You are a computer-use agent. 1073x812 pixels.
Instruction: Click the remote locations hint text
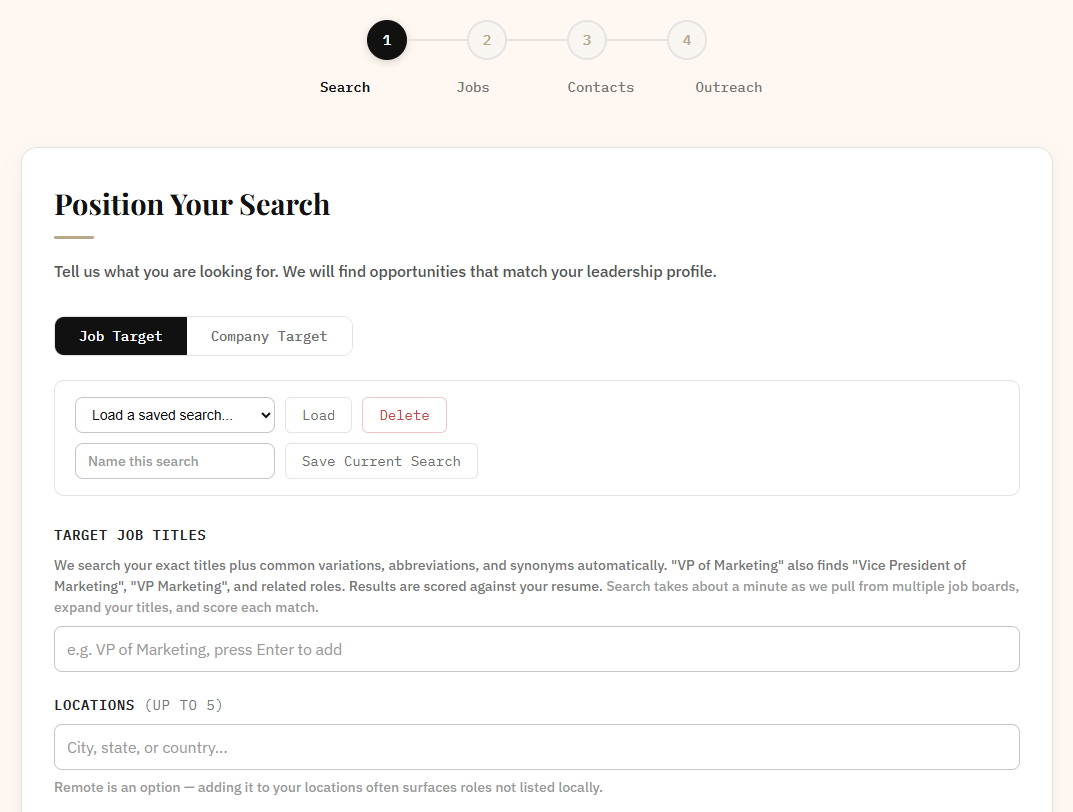click(x=328, y=787)
